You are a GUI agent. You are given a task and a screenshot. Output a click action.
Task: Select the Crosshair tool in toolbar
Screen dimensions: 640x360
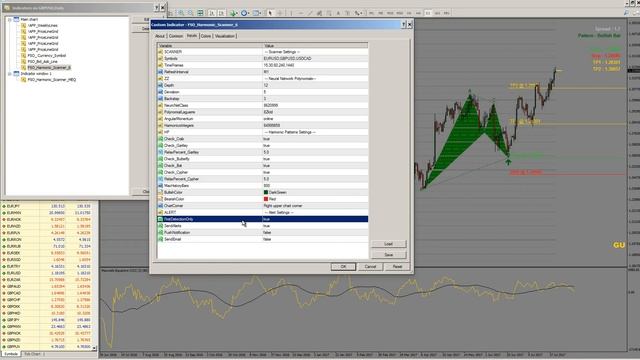coord(280,13)
